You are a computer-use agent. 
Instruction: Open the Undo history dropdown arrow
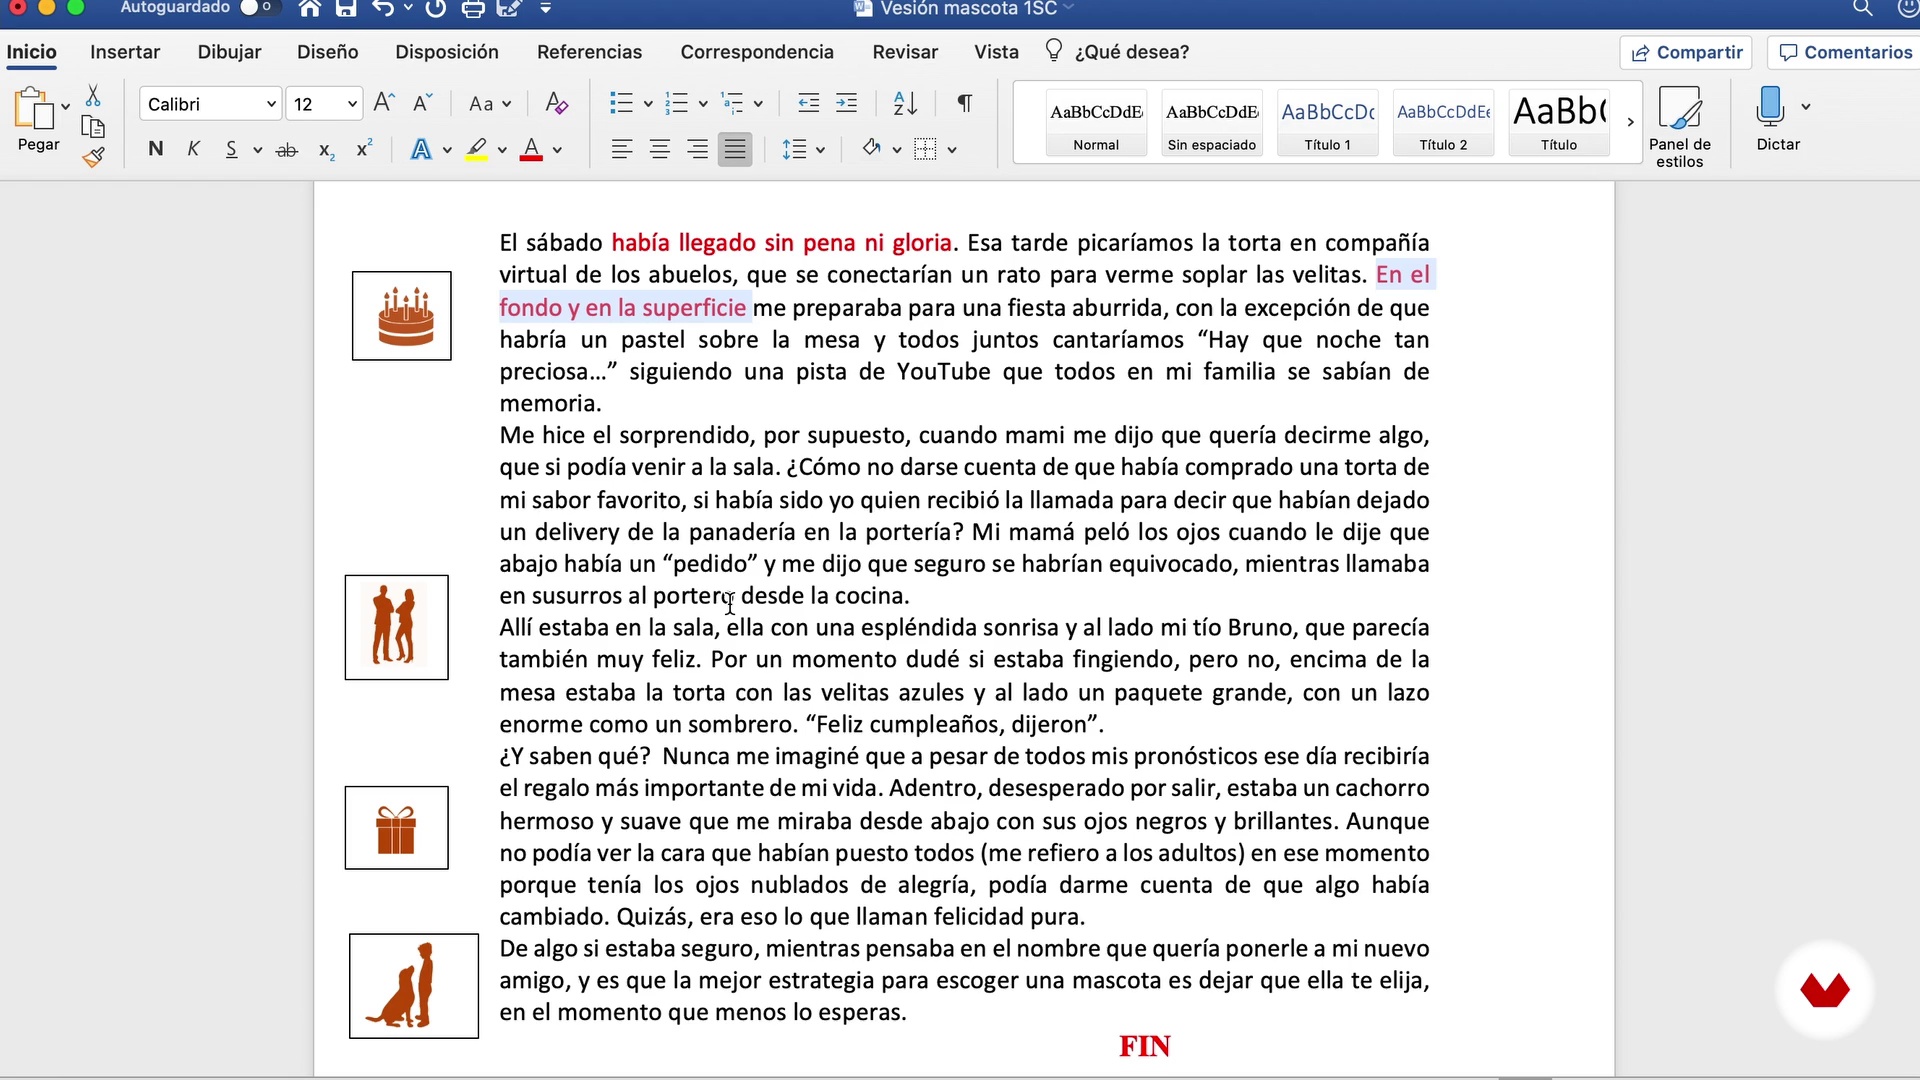click(x=408, y=8)
